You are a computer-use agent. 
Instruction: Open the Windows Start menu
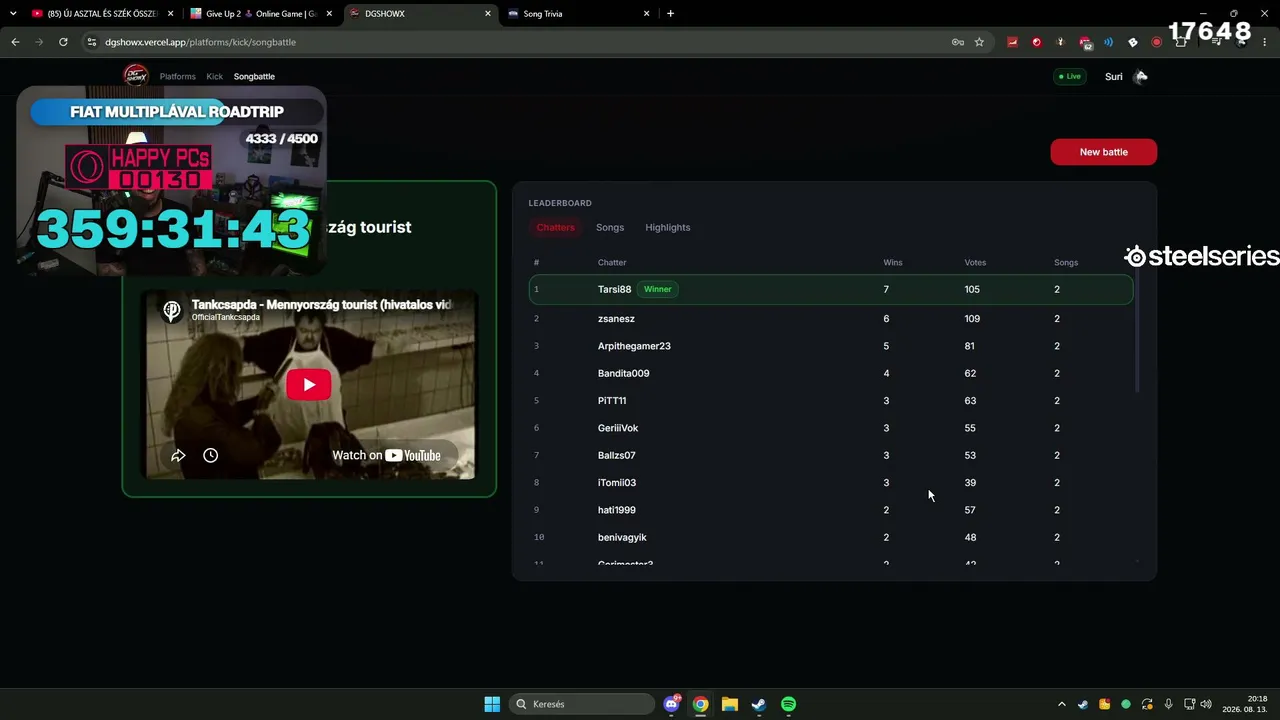click(x=492, y=704)
